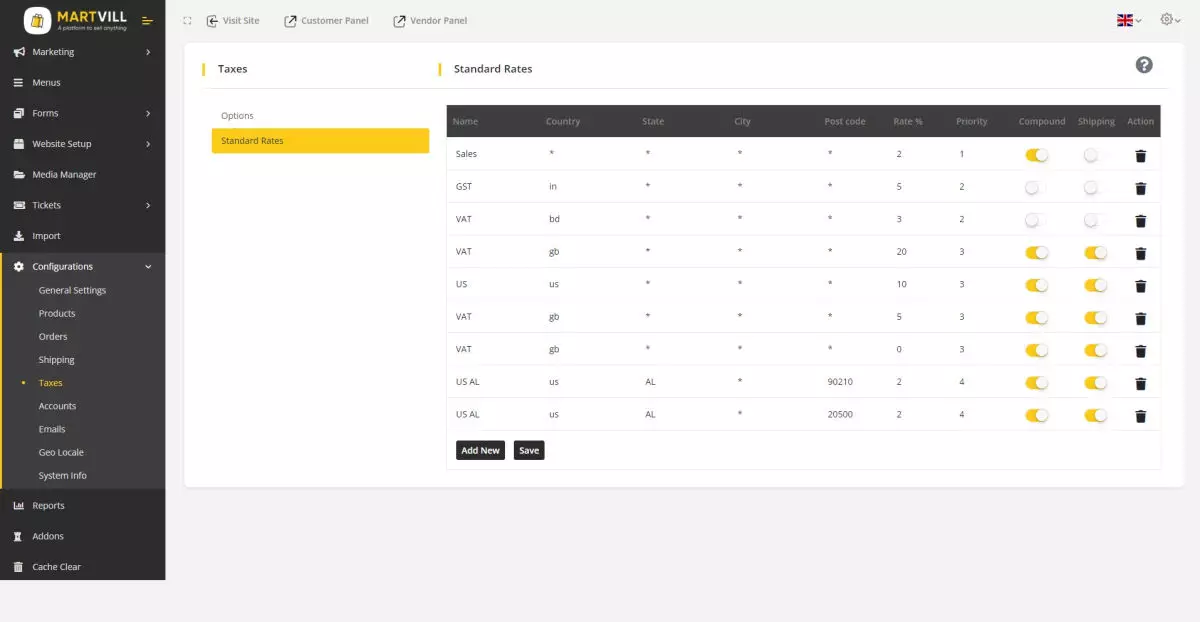This screenshot has height=622, width=1200.
Task: Click the Add New button
Action: point(480,450)
